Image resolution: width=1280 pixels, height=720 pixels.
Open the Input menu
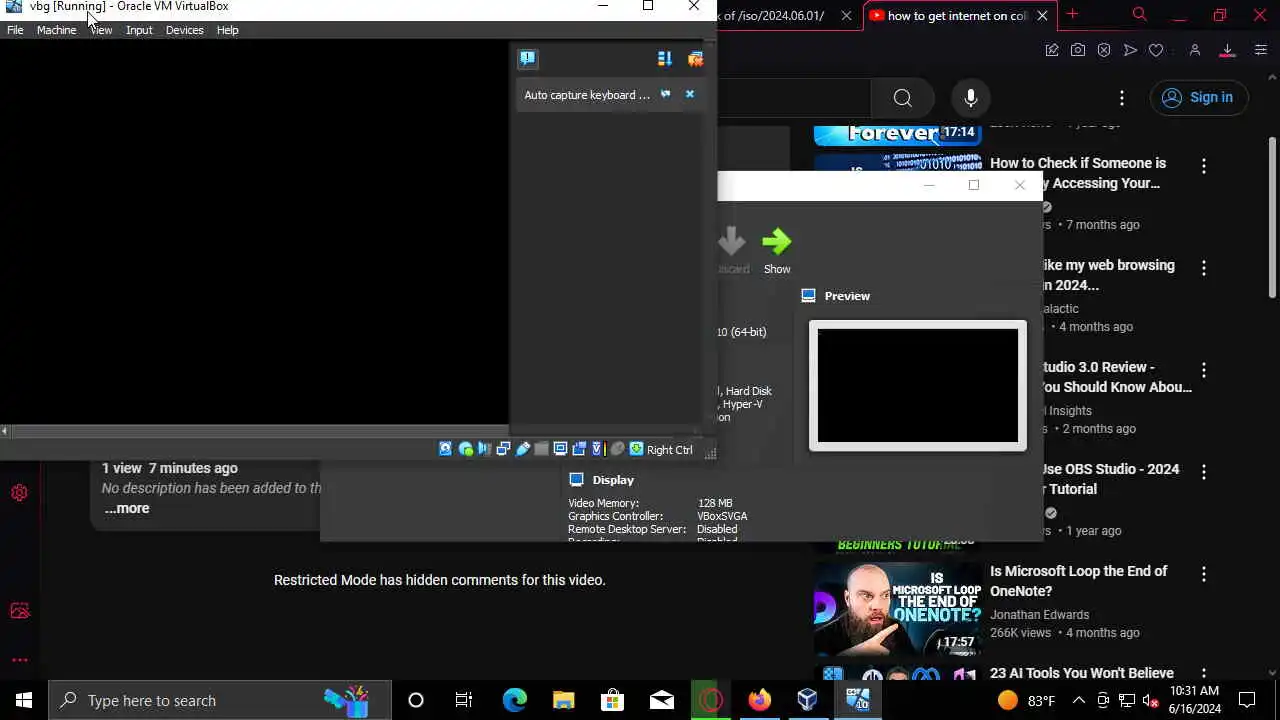[139, 30]
